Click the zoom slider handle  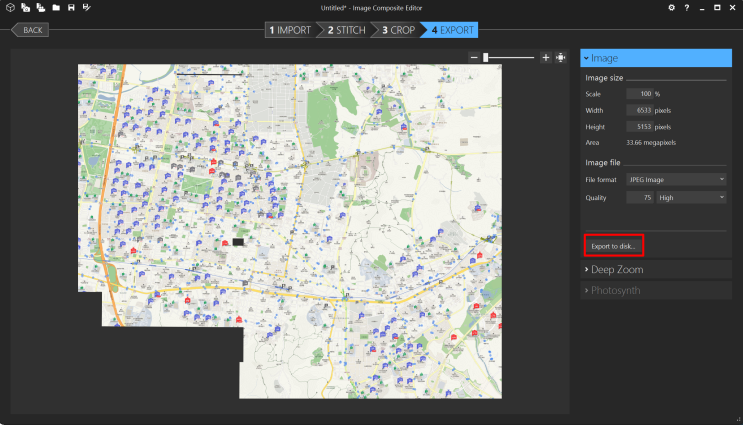pyautogui.click(x=486, y=58)
